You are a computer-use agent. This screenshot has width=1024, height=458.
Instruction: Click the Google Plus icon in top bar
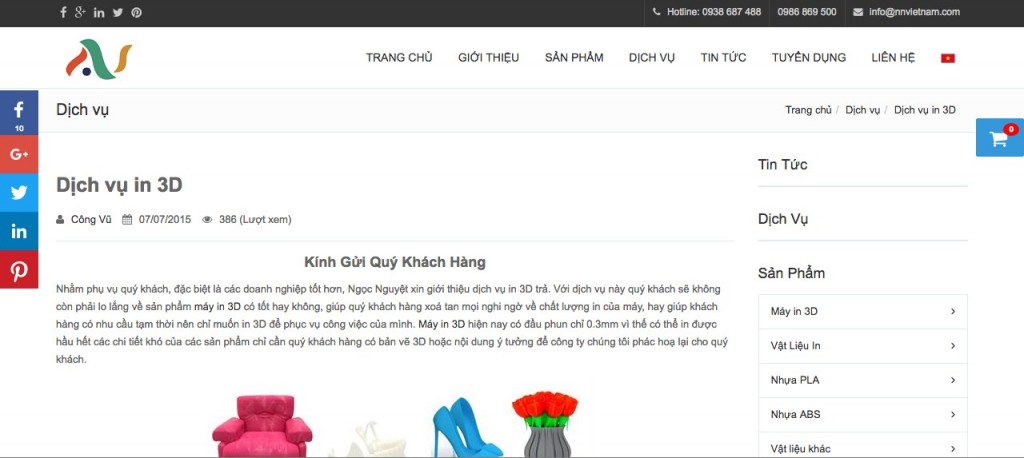80,12
